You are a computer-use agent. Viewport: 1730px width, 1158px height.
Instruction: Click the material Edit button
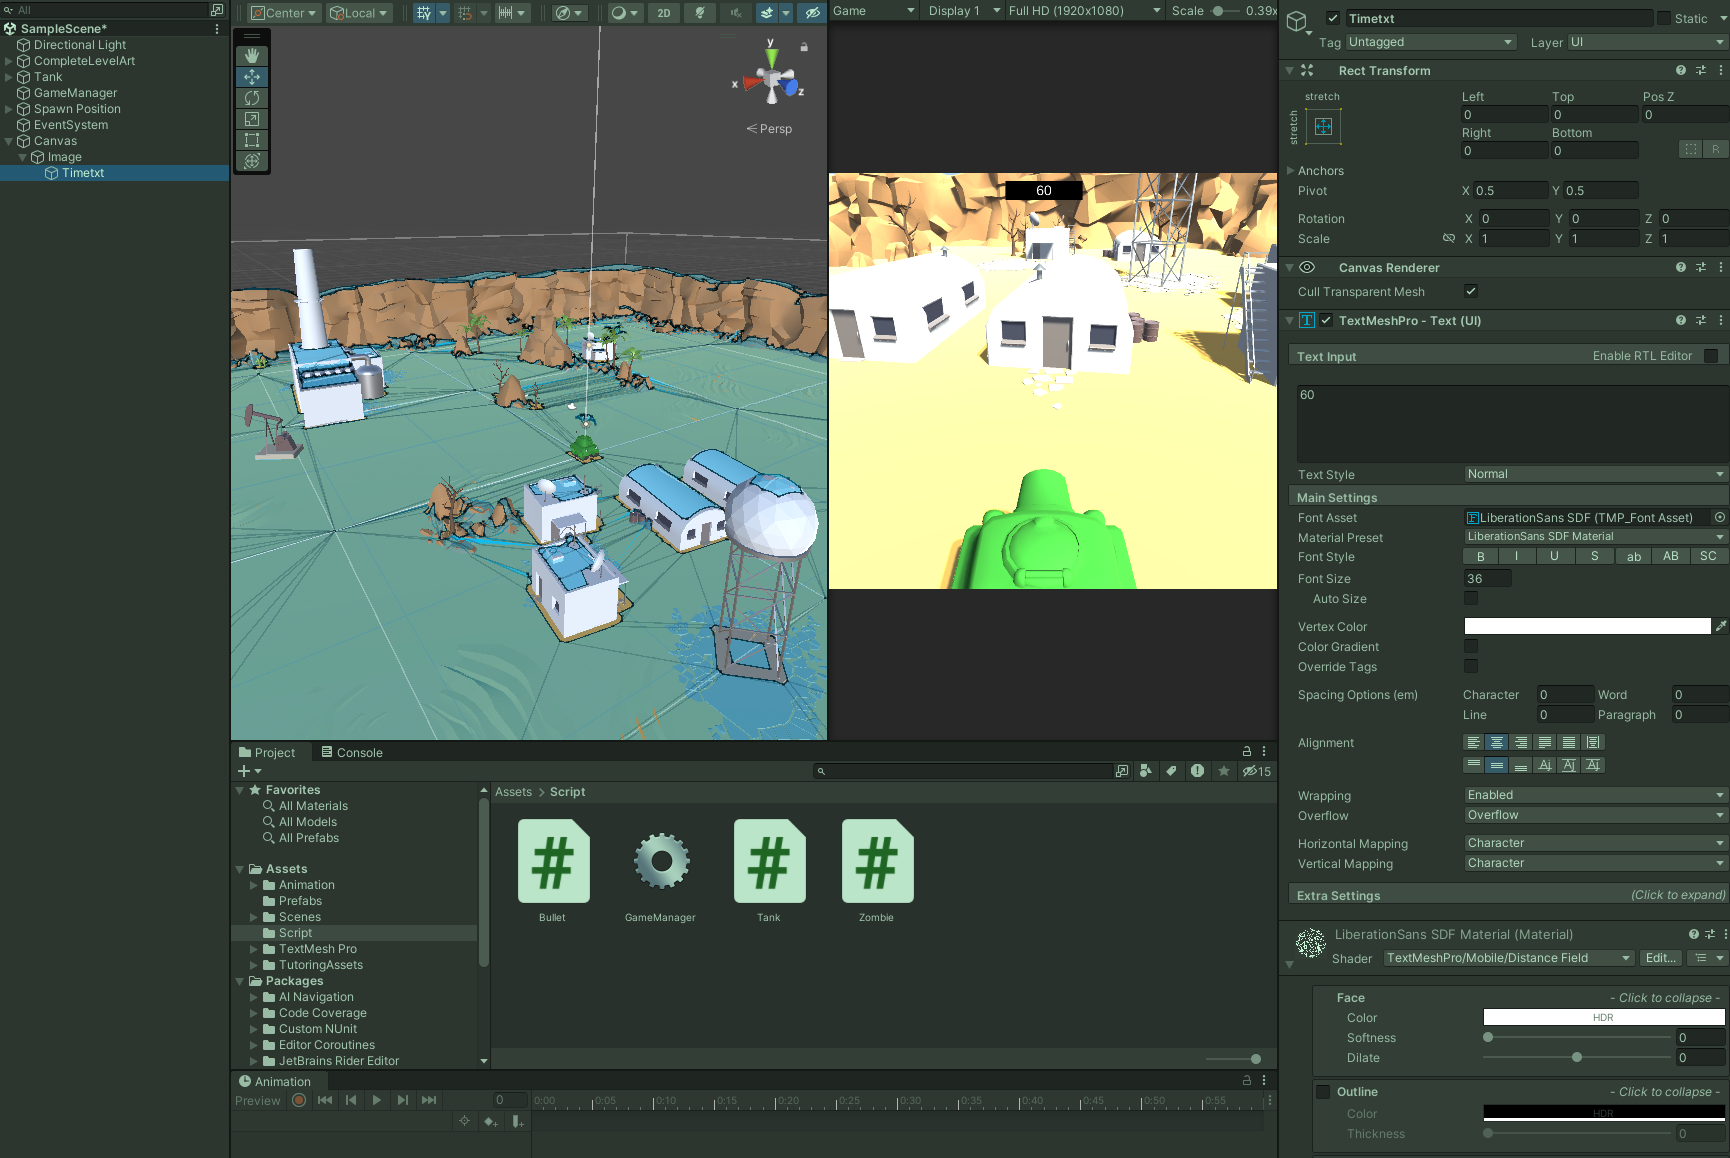pyautogui.click(x=1660, y=958)
